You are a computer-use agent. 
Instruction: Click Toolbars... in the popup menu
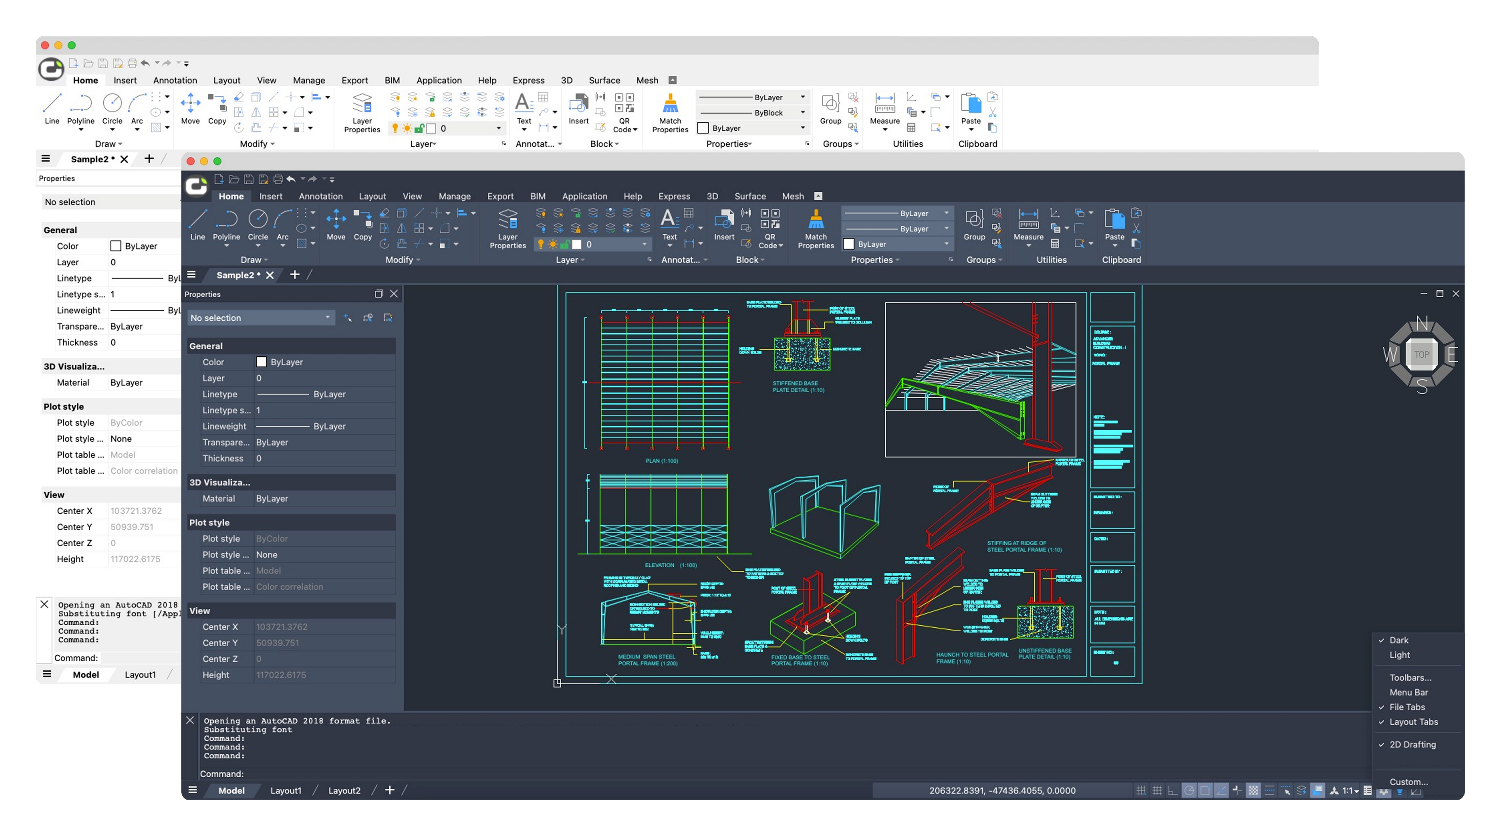pyautogui.click(x=1410, y=678)
